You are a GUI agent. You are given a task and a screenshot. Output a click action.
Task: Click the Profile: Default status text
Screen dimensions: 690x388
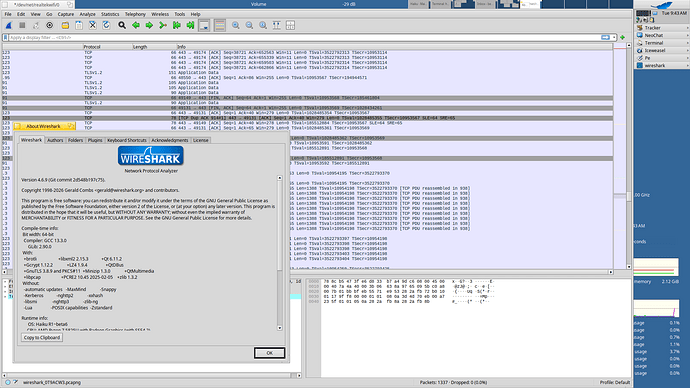615,382
